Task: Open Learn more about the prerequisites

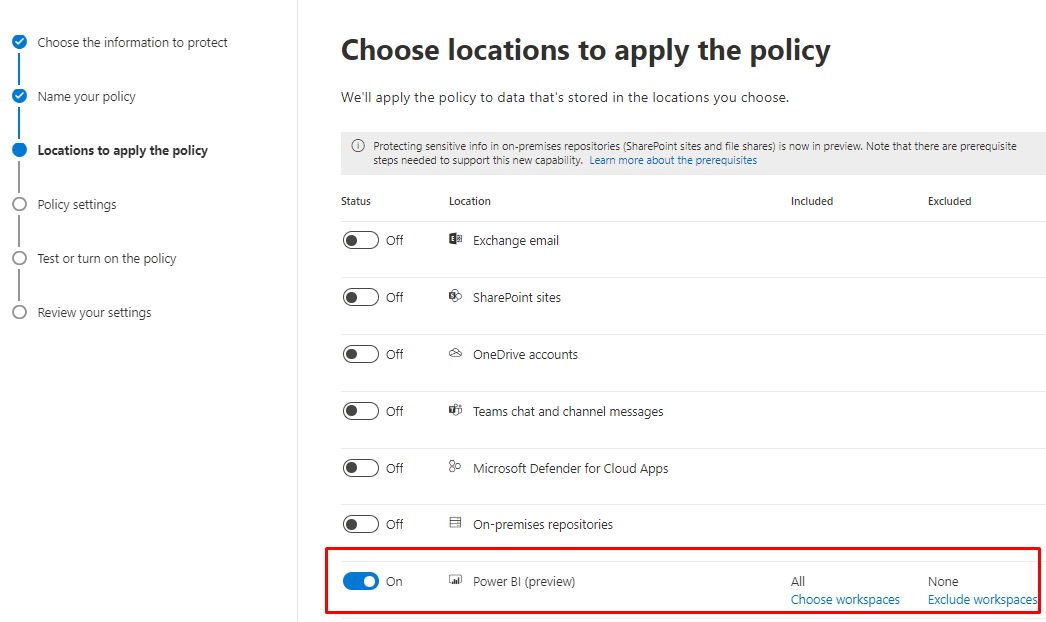Action: pyautogui.click(x=673, y=160)
